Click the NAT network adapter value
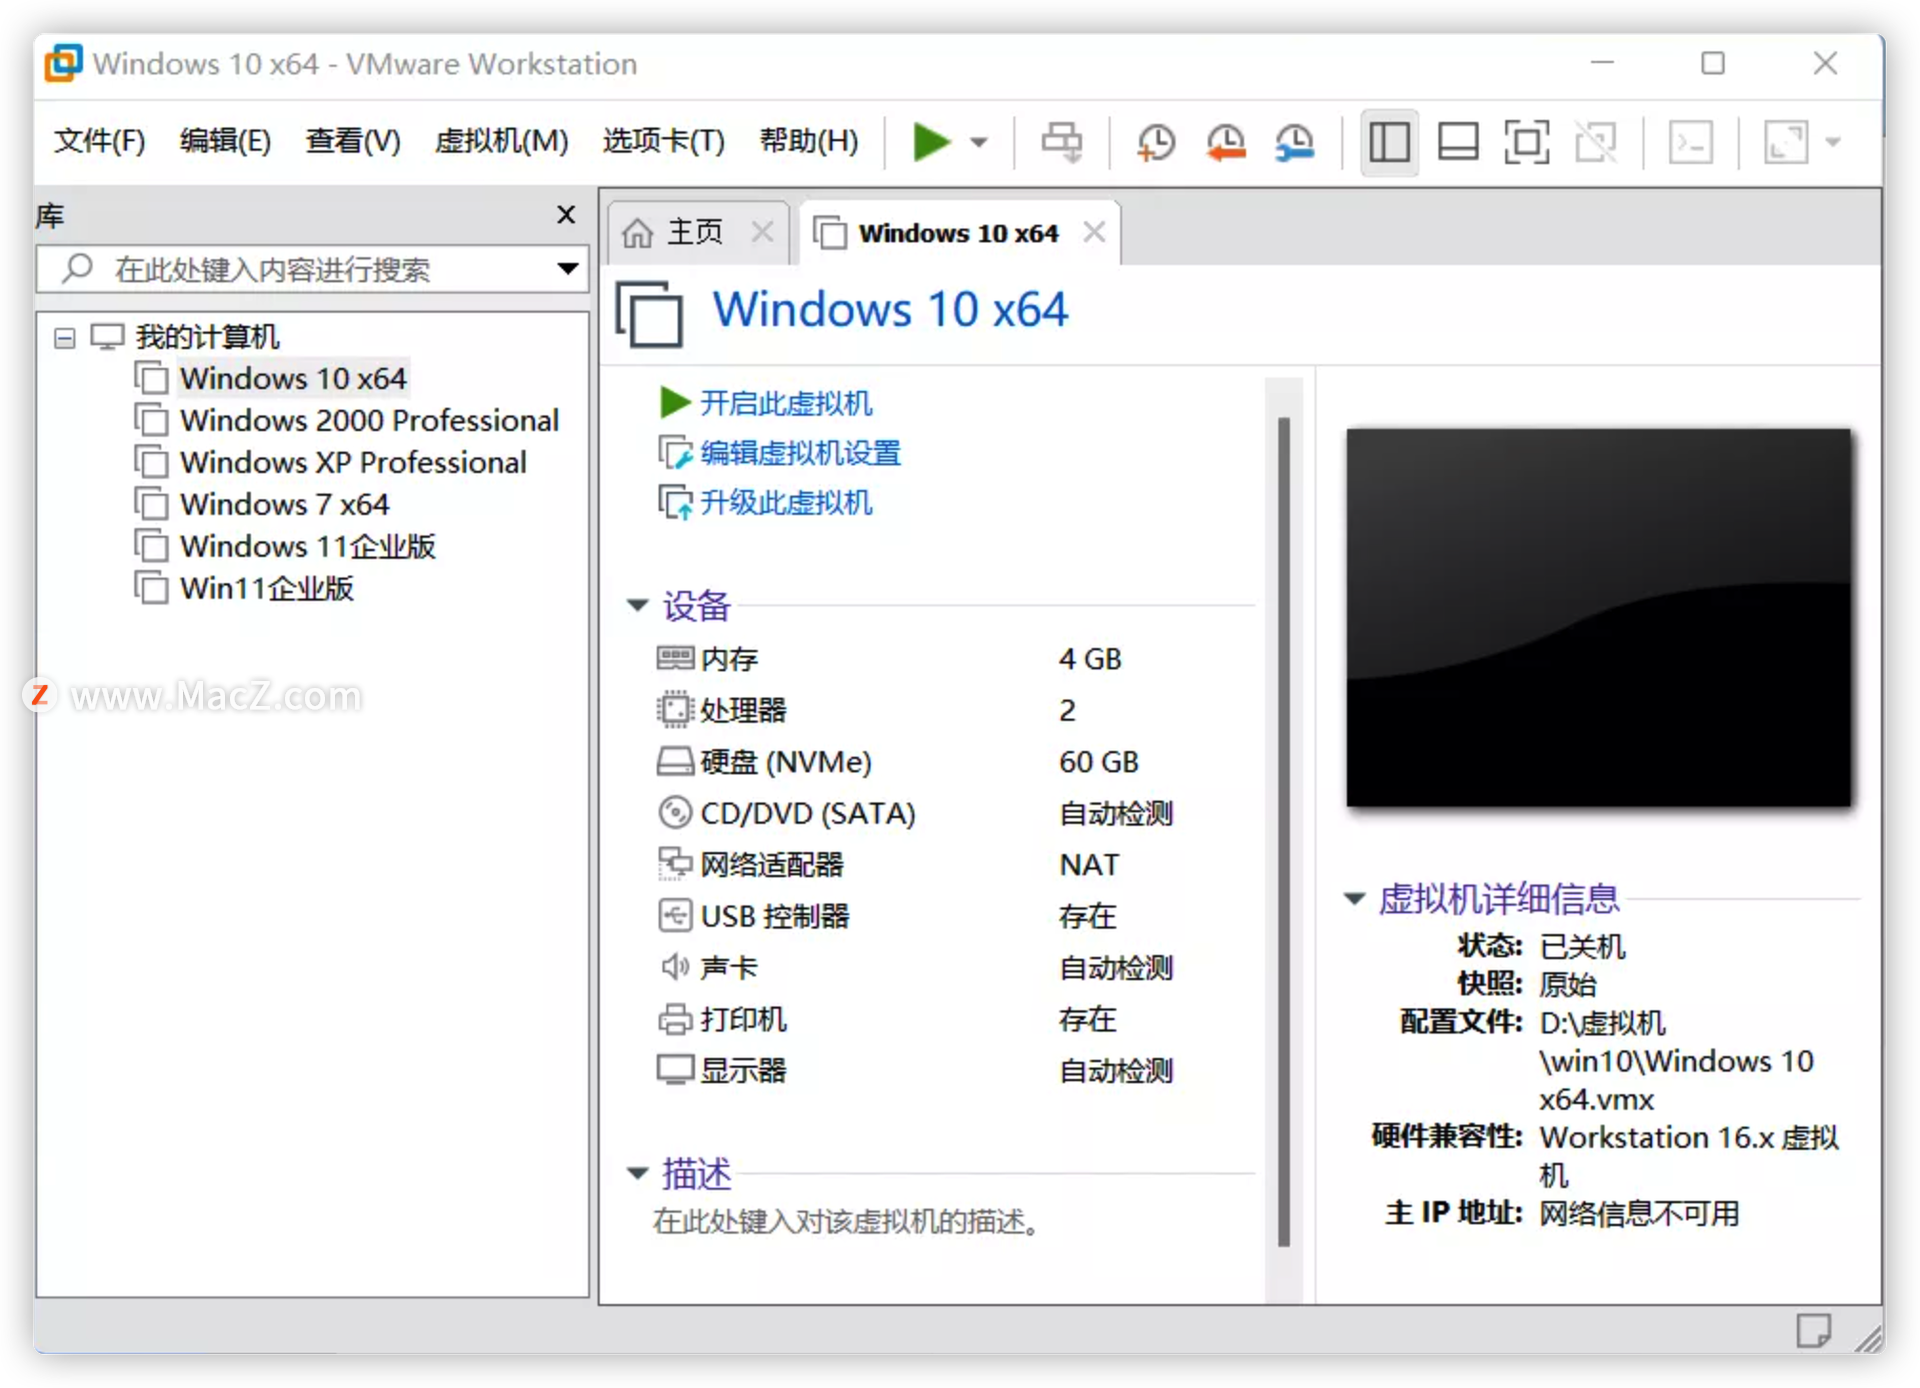 tap(1090, 865)
